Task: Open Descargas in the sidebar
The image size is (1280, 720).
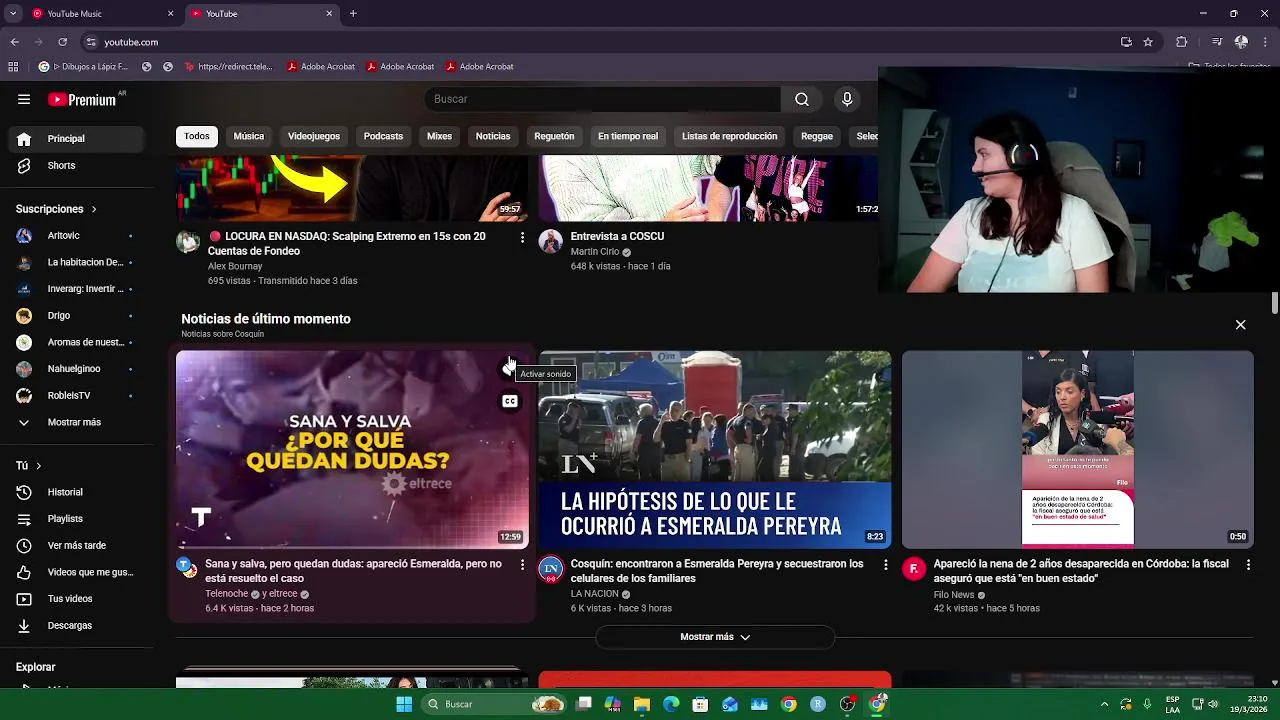Action: (77, 625)
